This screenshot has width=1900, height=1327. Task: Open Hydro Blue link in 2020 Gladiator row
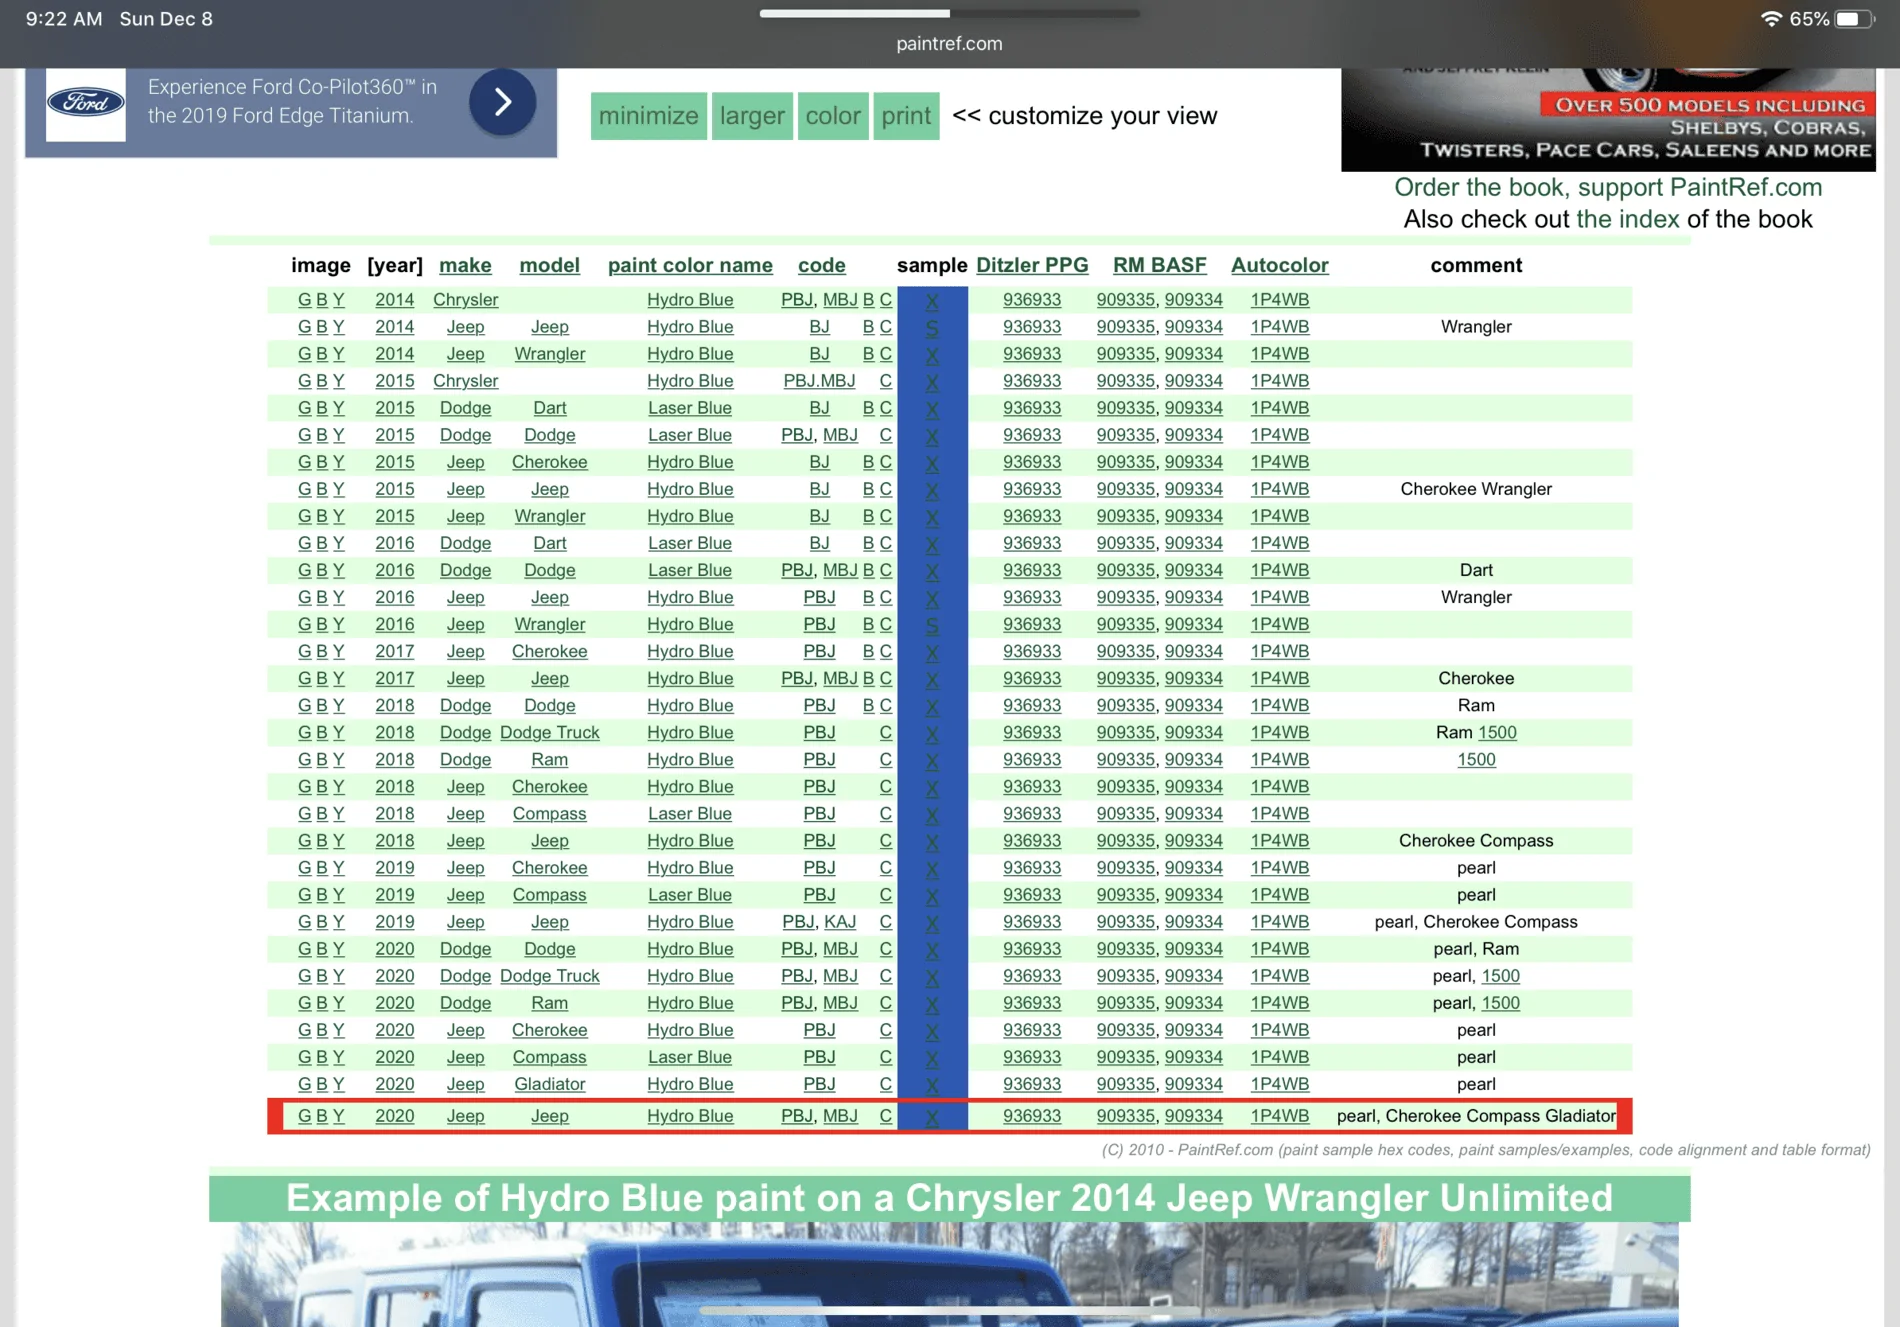690,1084
